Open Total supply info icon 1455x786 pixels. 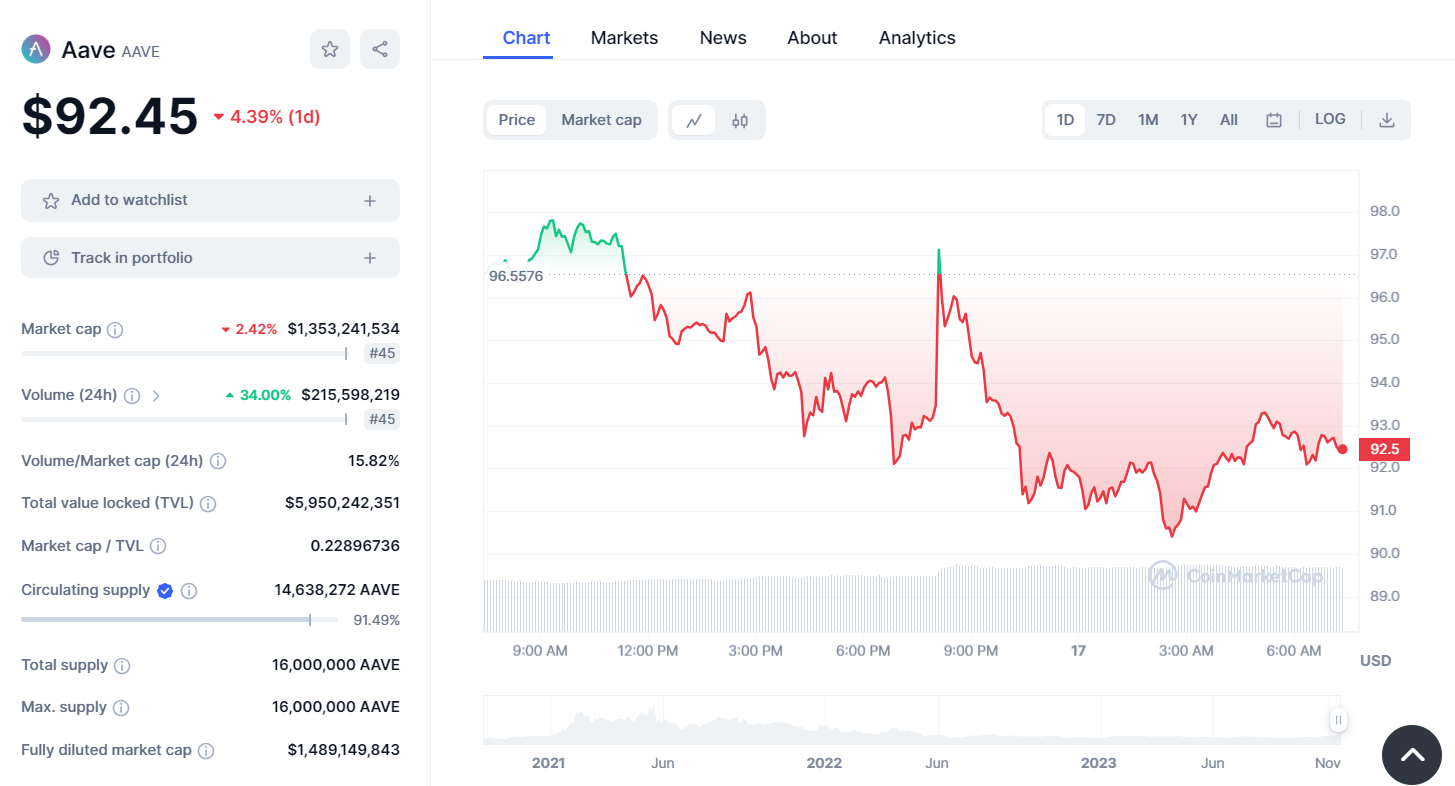point(122,665)
